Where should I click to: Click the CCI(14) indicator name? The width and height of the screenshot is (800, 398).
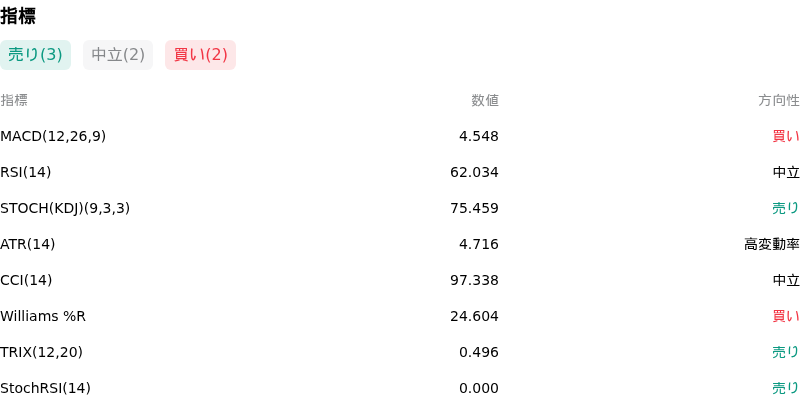26,280
